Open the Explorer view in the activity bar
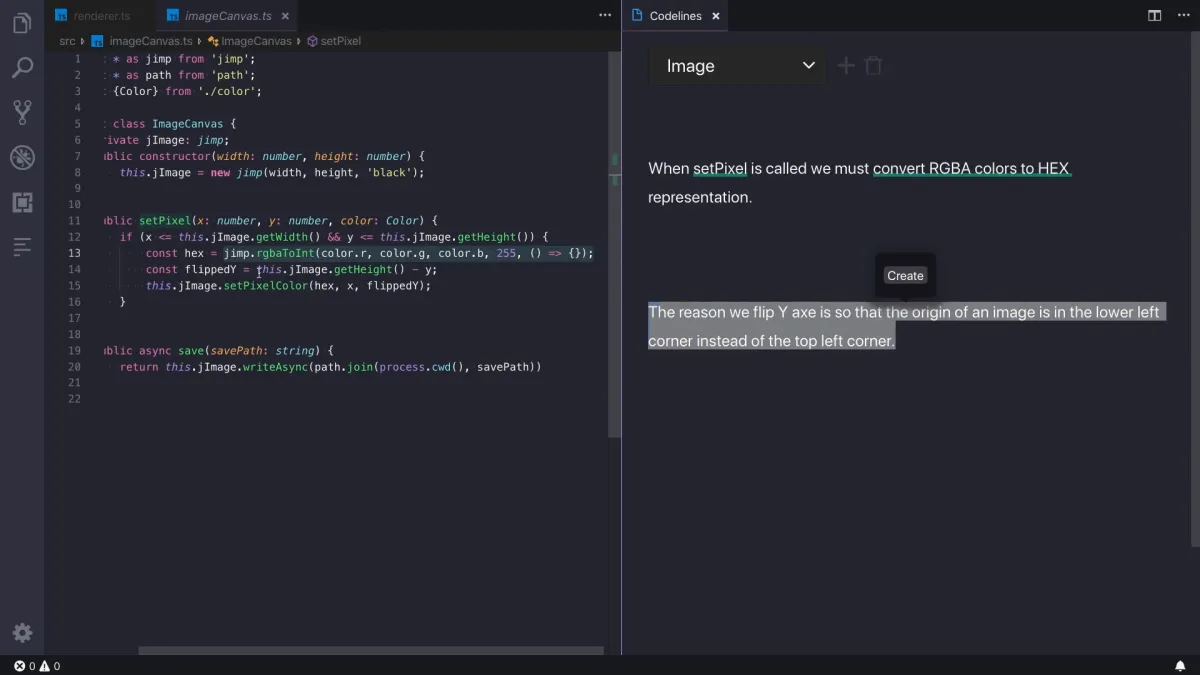 [x=22, y=22]
